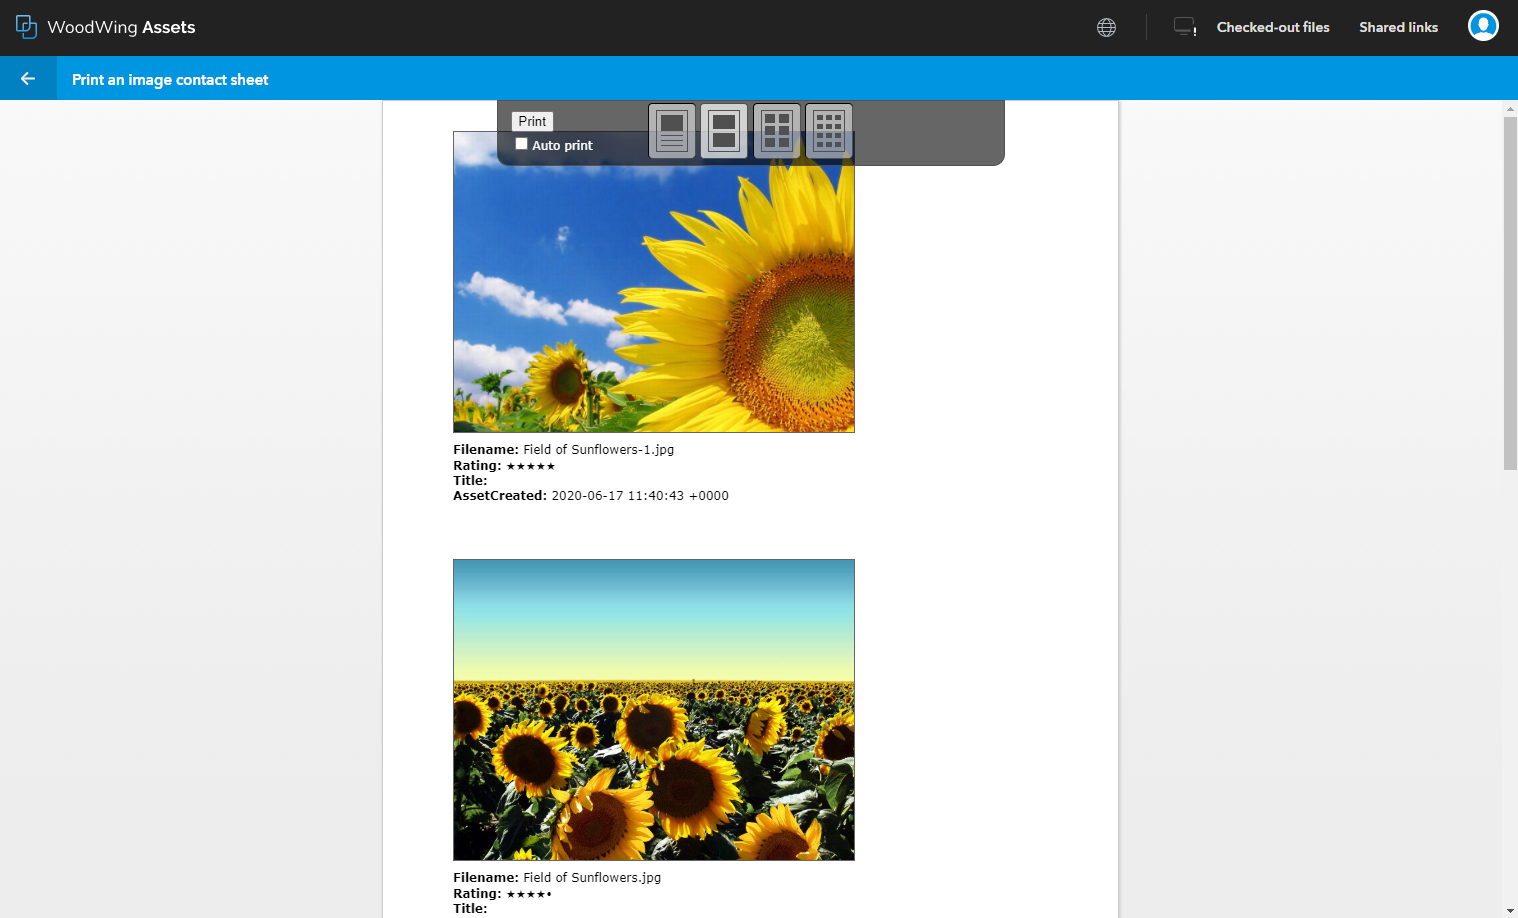Click the Auto print label
The height and width of the screenshot is (918, 1518).
(x=562, y=145)
